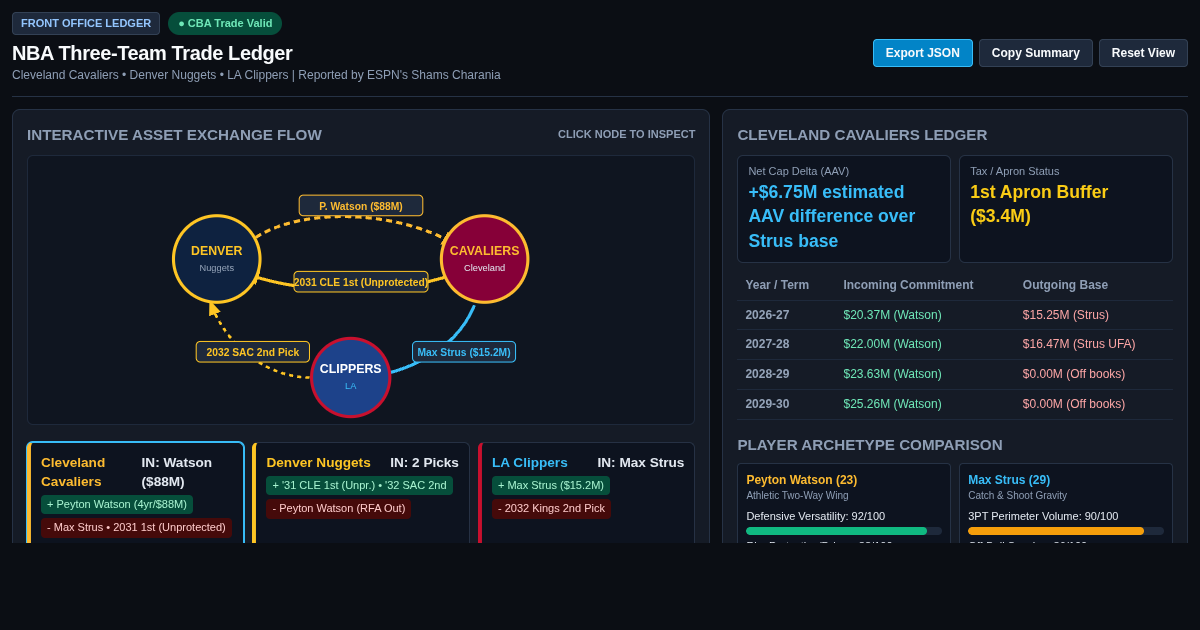Screen dimensions: 1200x630
Task: Click the Cleveland Cavaliers Ledger heading
Action: pyautogui.click(x=862, y=134)
